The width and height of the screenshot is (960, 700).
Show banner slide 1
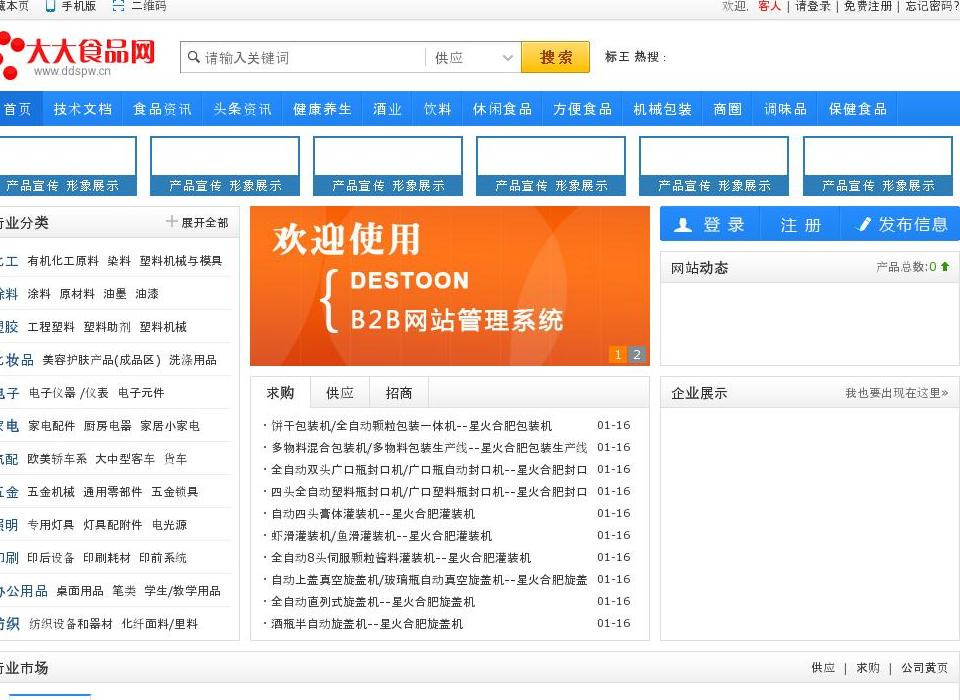pyautogui.click(x=618, y=355)
